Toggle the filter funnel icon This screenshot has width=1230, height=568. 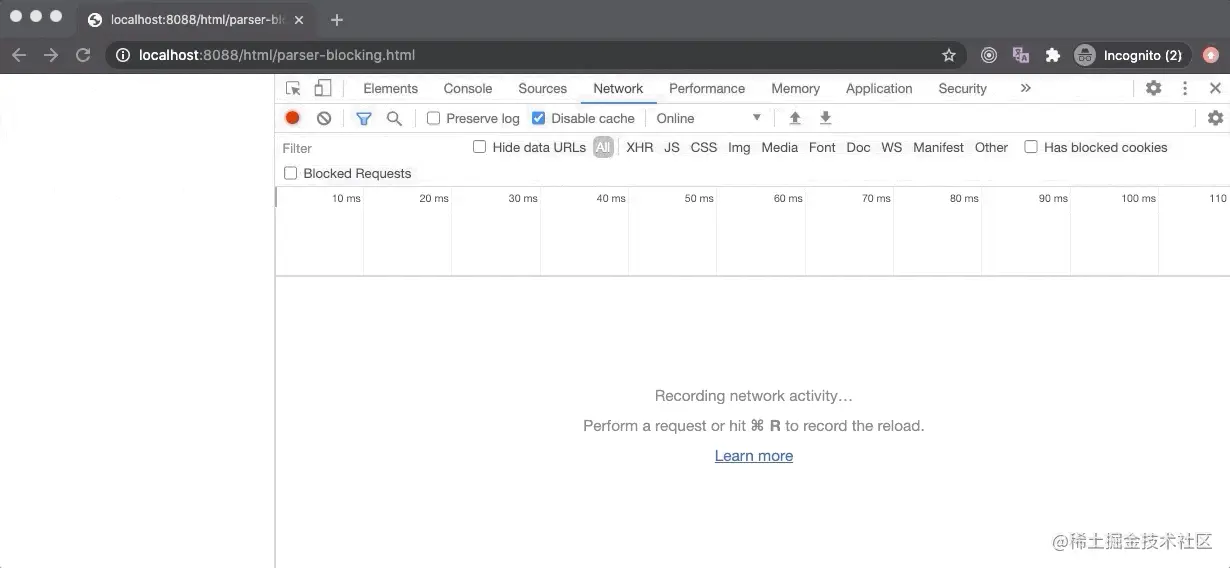(364, 118)
